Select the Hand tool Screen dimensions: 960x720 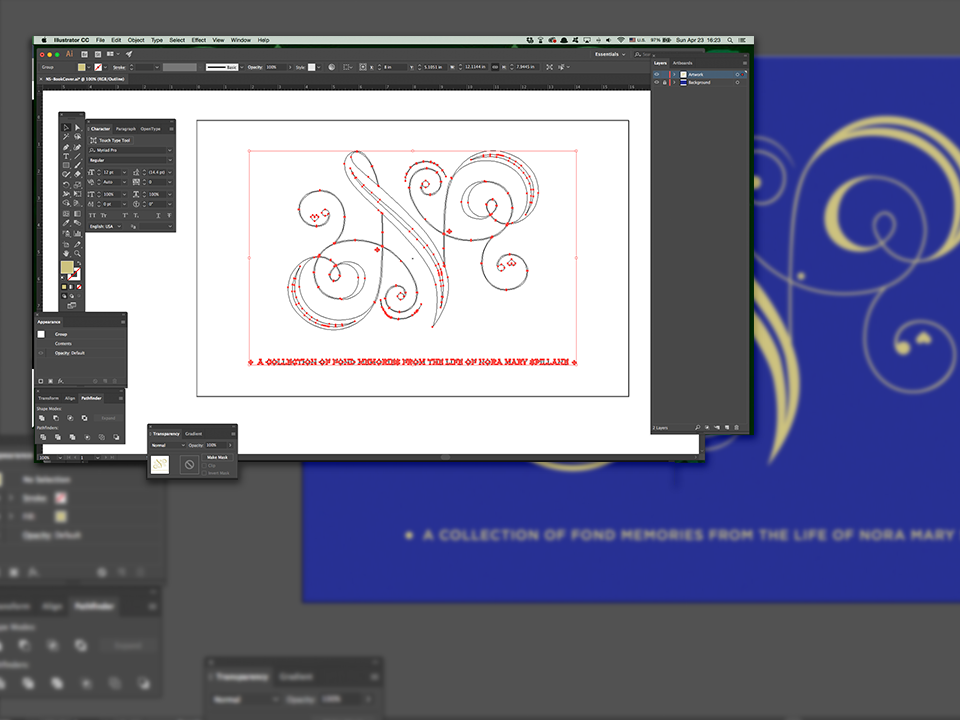coord(66,253)
